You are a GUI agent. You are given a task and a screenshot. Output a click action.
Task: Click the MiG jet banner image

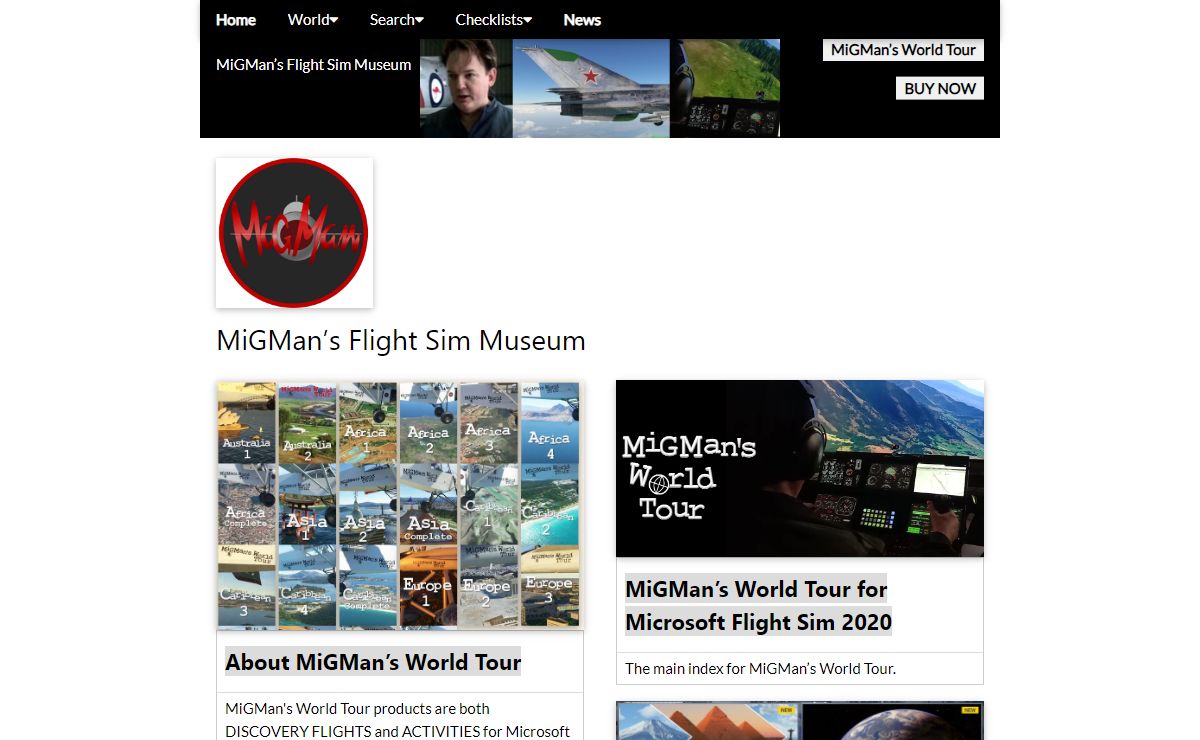pyautogui.click(x=590, y=88)
